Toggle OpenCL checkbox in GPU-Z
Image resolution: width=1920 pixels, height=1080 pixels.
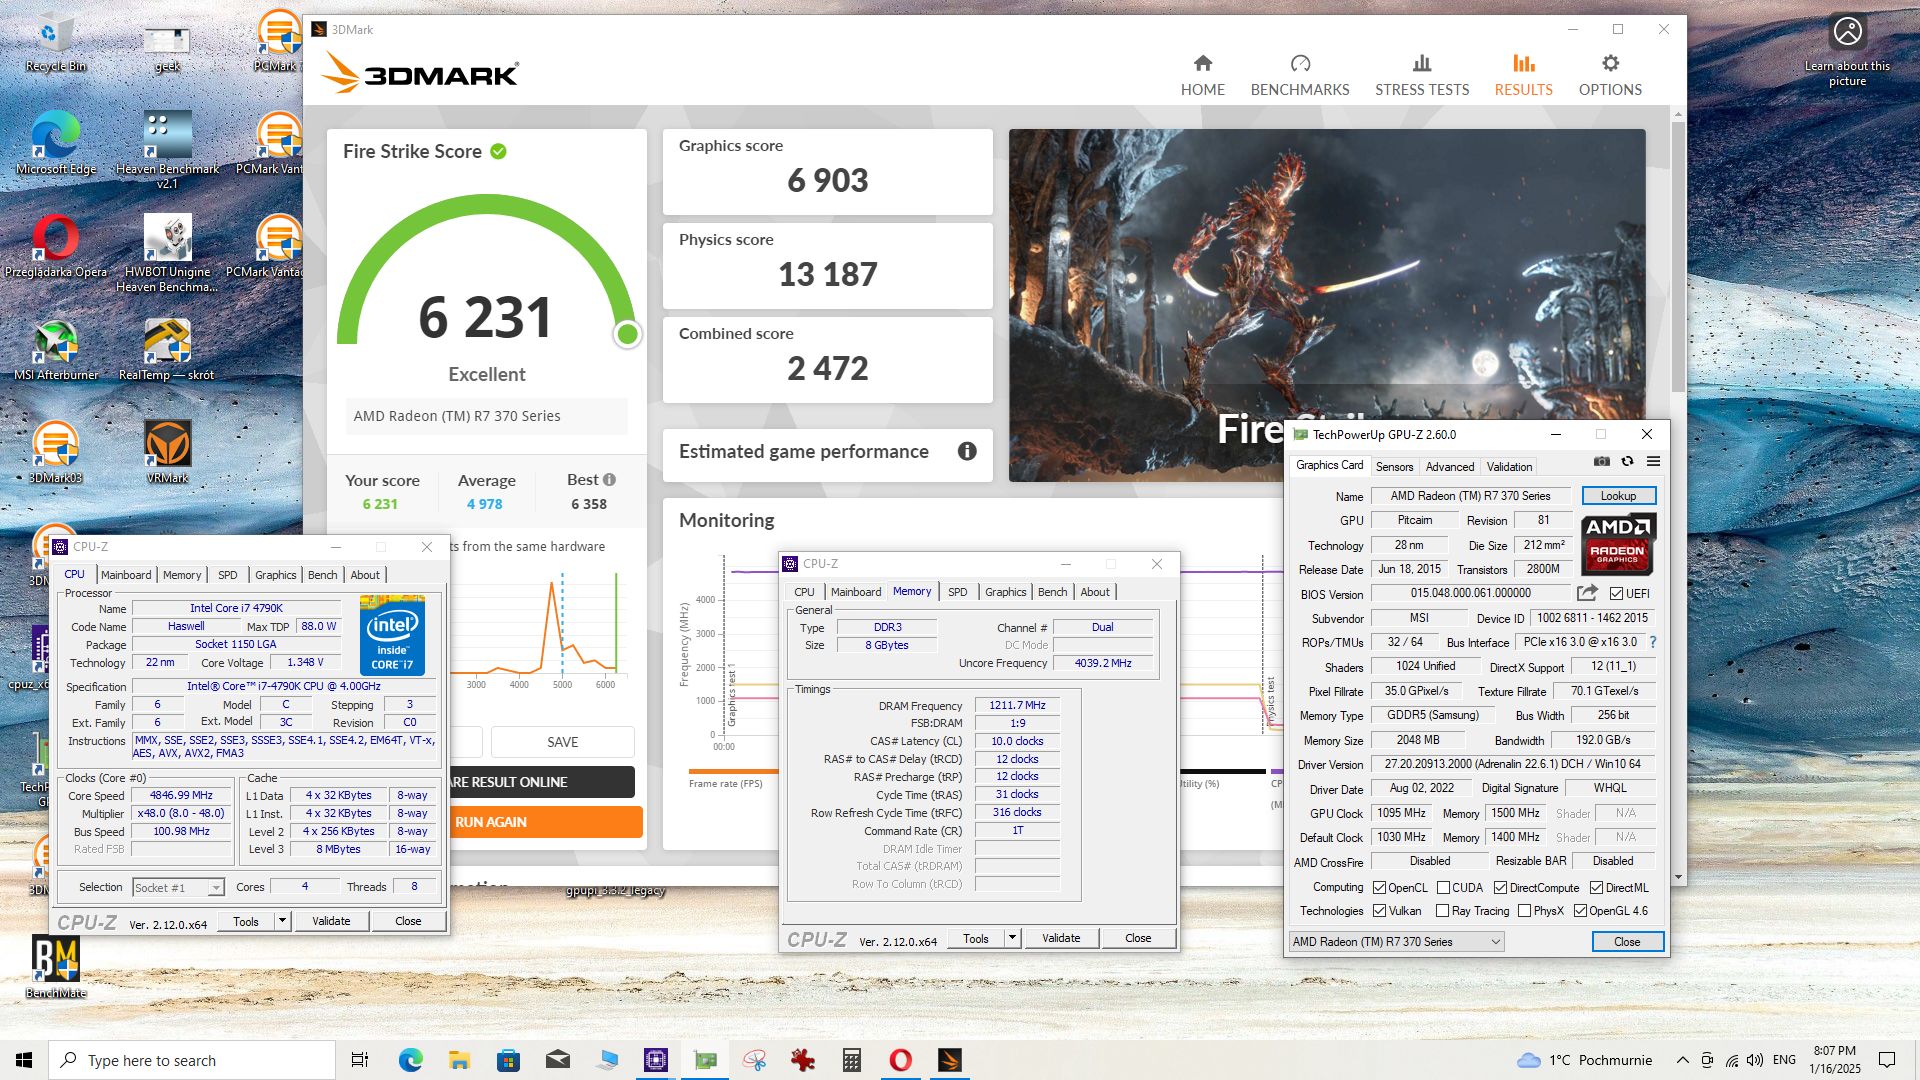tap(1379, 887)
